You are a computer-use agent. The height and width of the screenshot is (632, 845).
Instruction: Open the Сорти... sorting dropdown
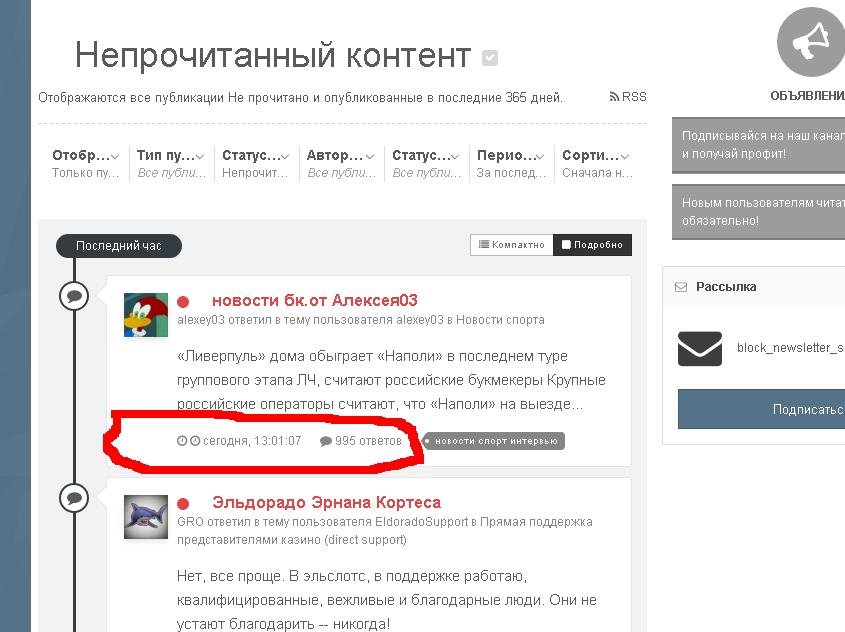point(597,164)
